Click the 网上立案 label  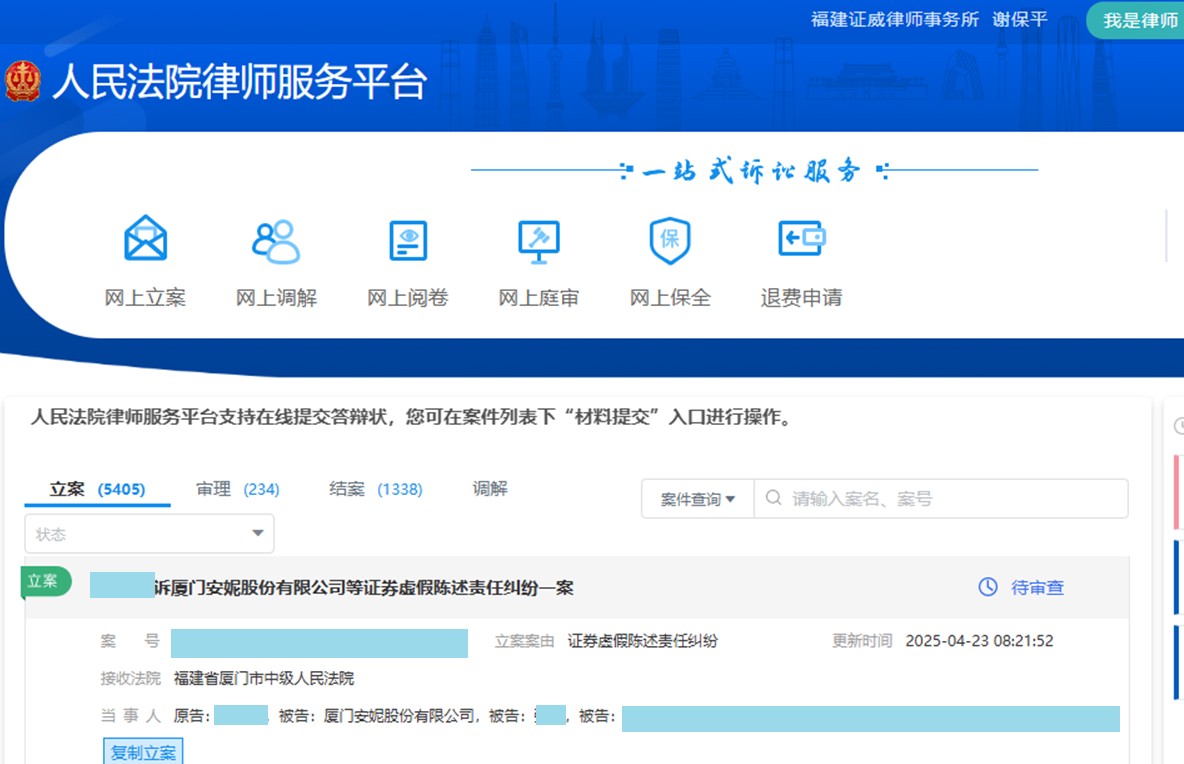(145, 297)
